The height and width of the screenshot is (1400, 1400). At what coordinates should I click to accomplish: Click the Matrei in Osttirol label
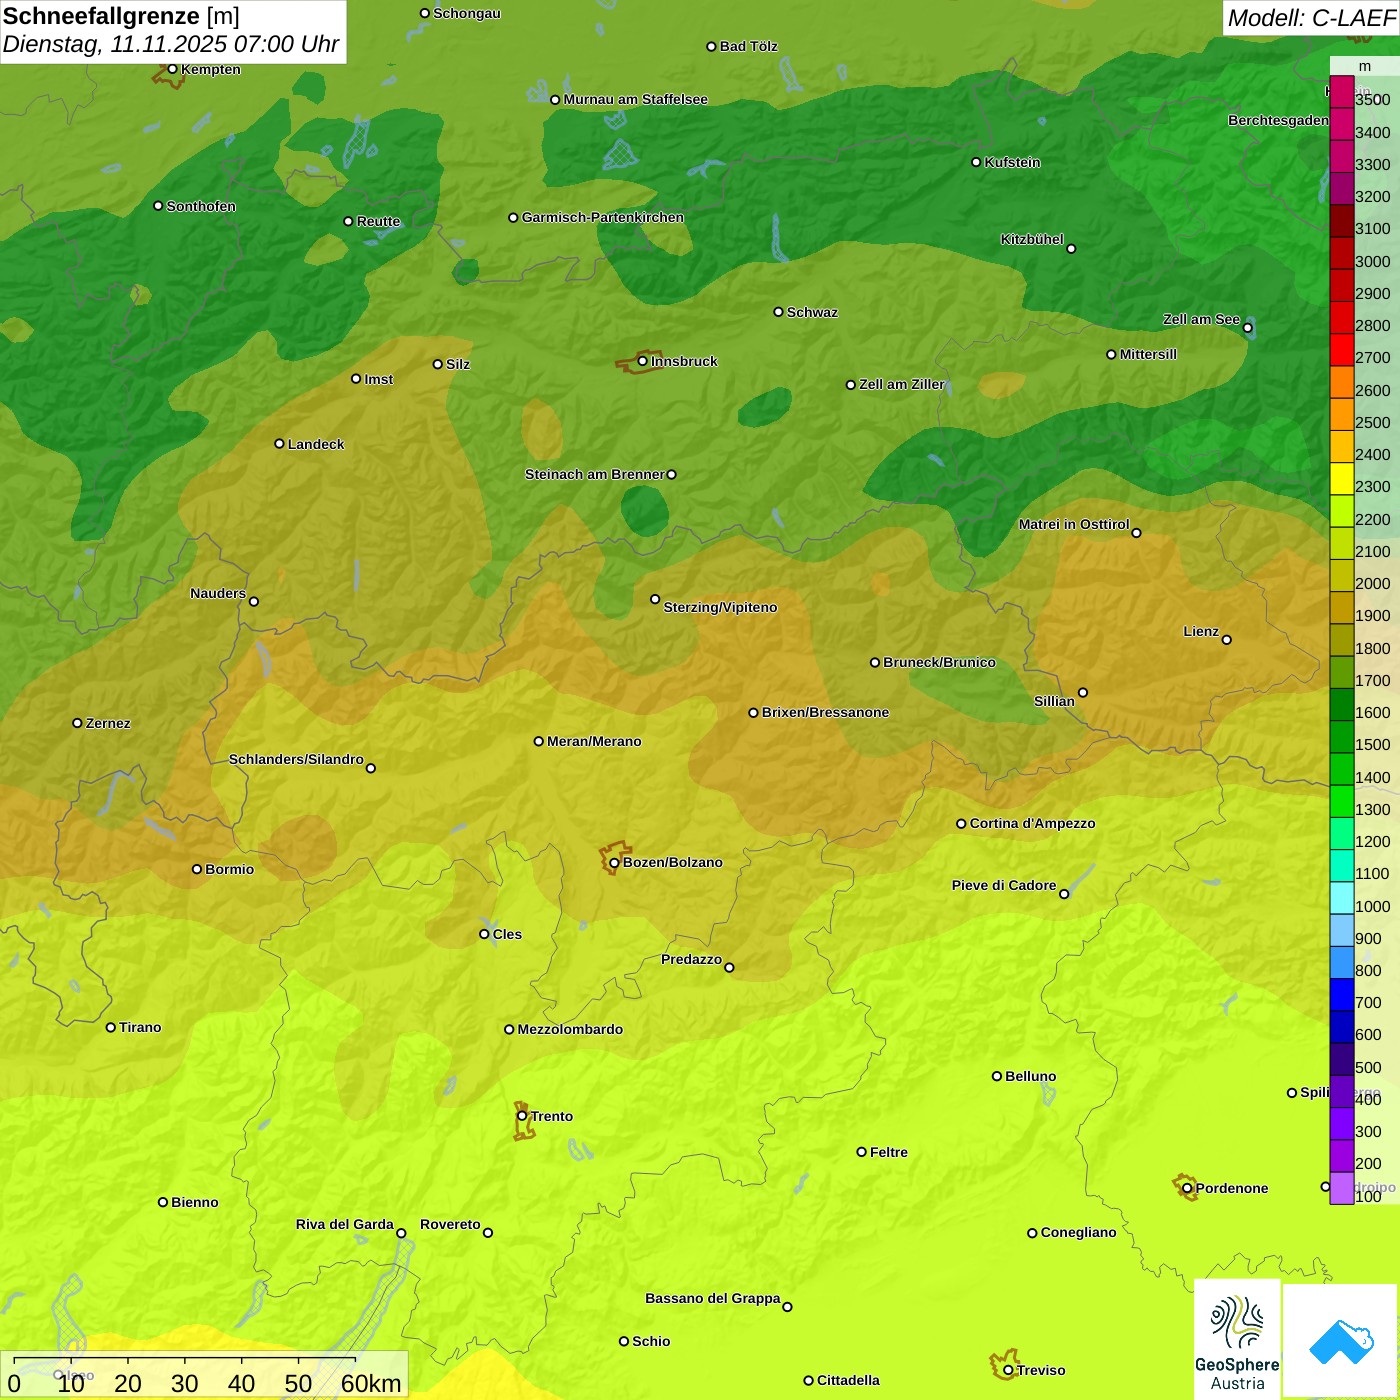pyautogui.click(x=1074, y=524)
